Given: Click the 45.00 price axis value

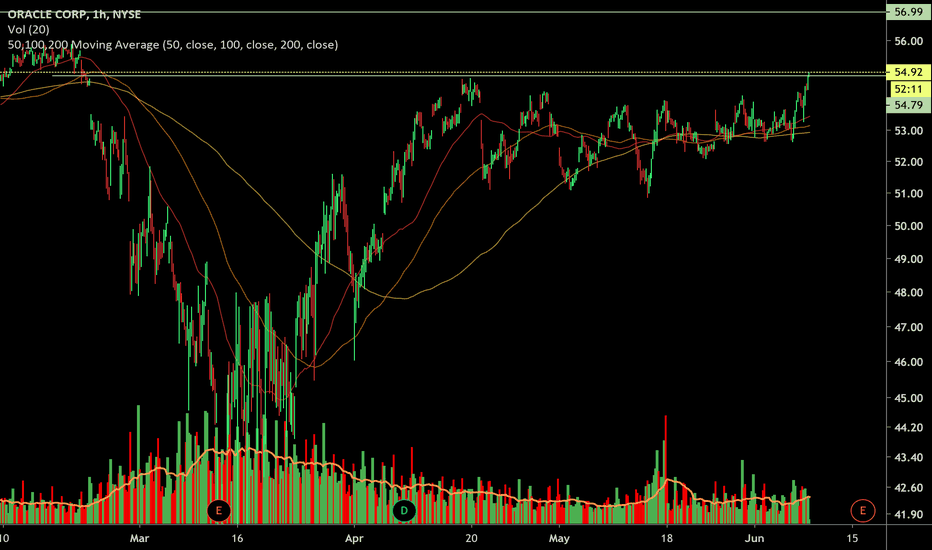Looking at the screenshot, I should tap(909, 398).
